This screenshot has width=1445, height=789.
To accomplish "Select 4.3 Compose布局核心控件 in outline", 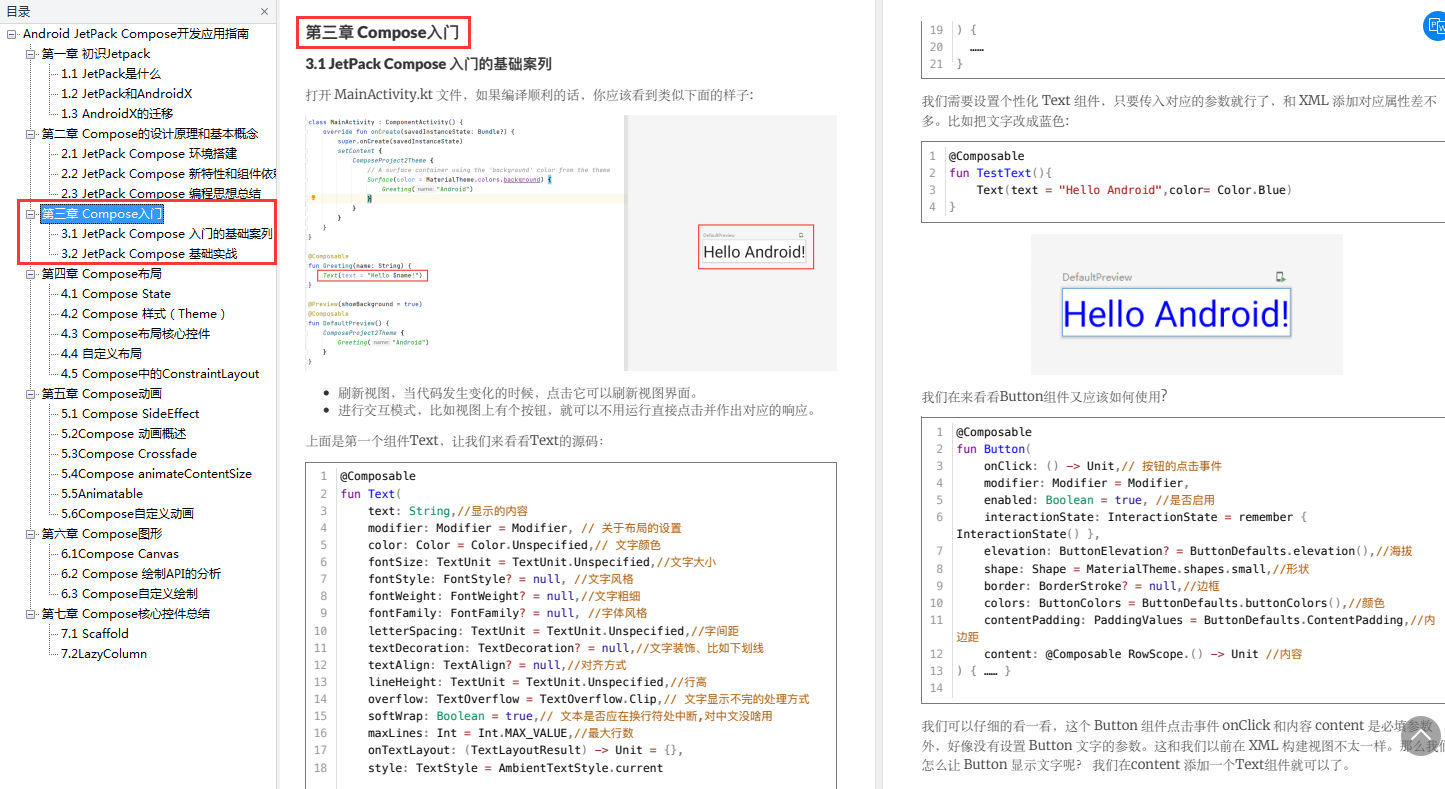I will 135,334.
